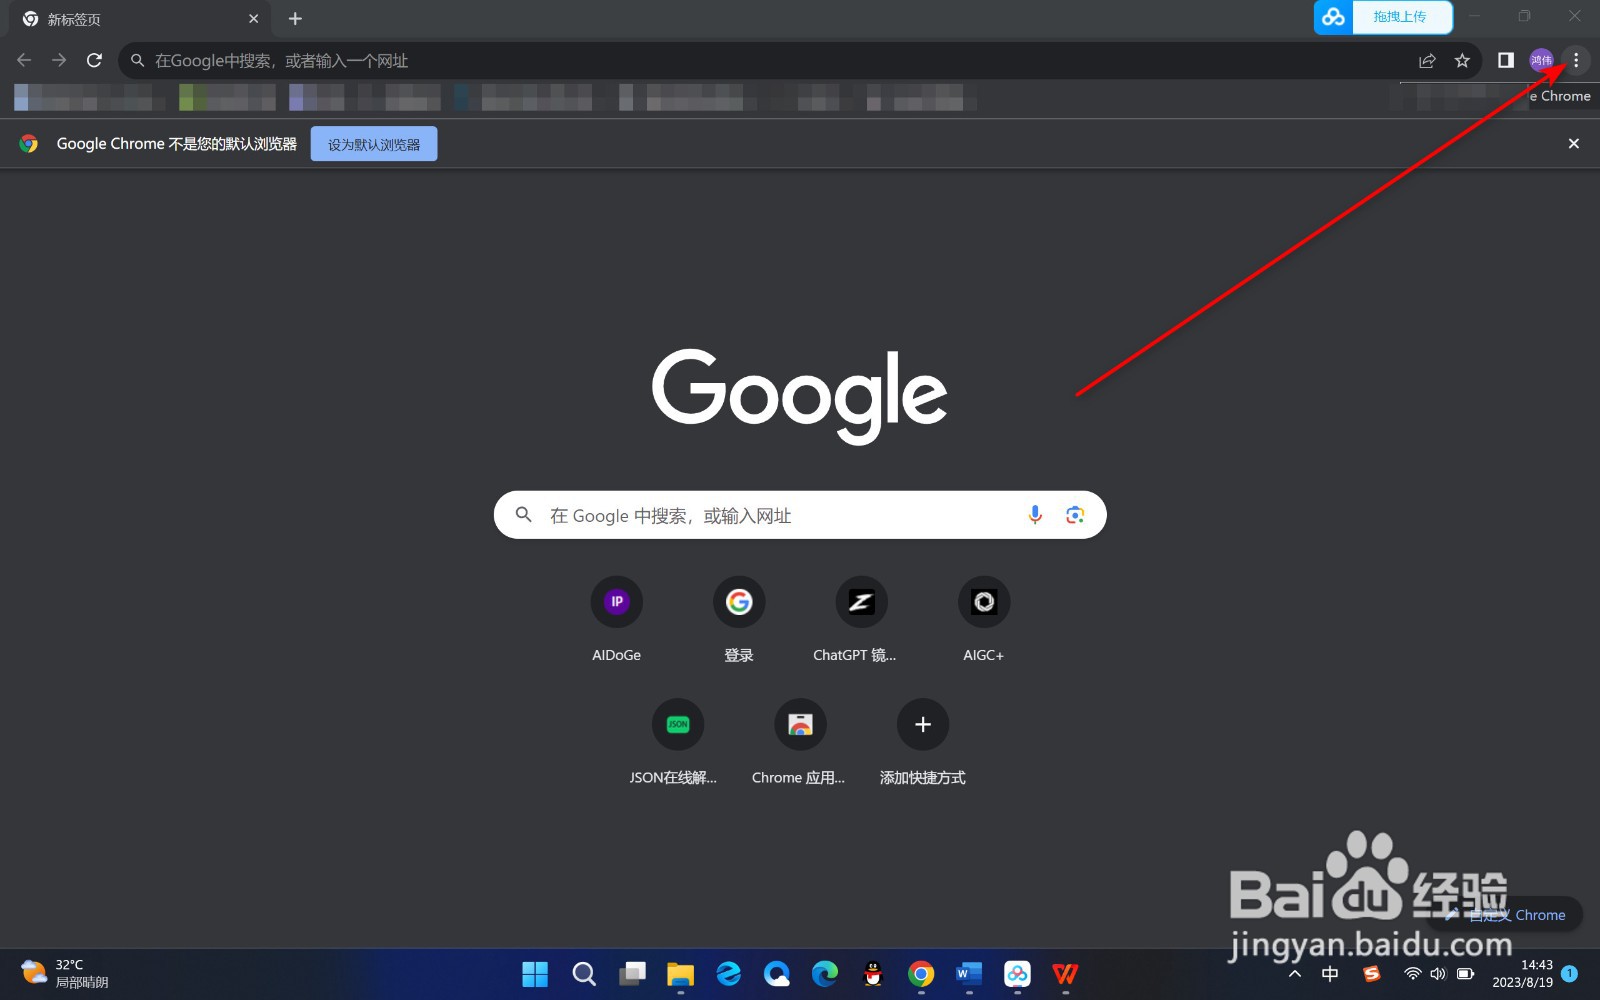
Task: Show hidden tray icons chevron
Action: [1295, 974]
